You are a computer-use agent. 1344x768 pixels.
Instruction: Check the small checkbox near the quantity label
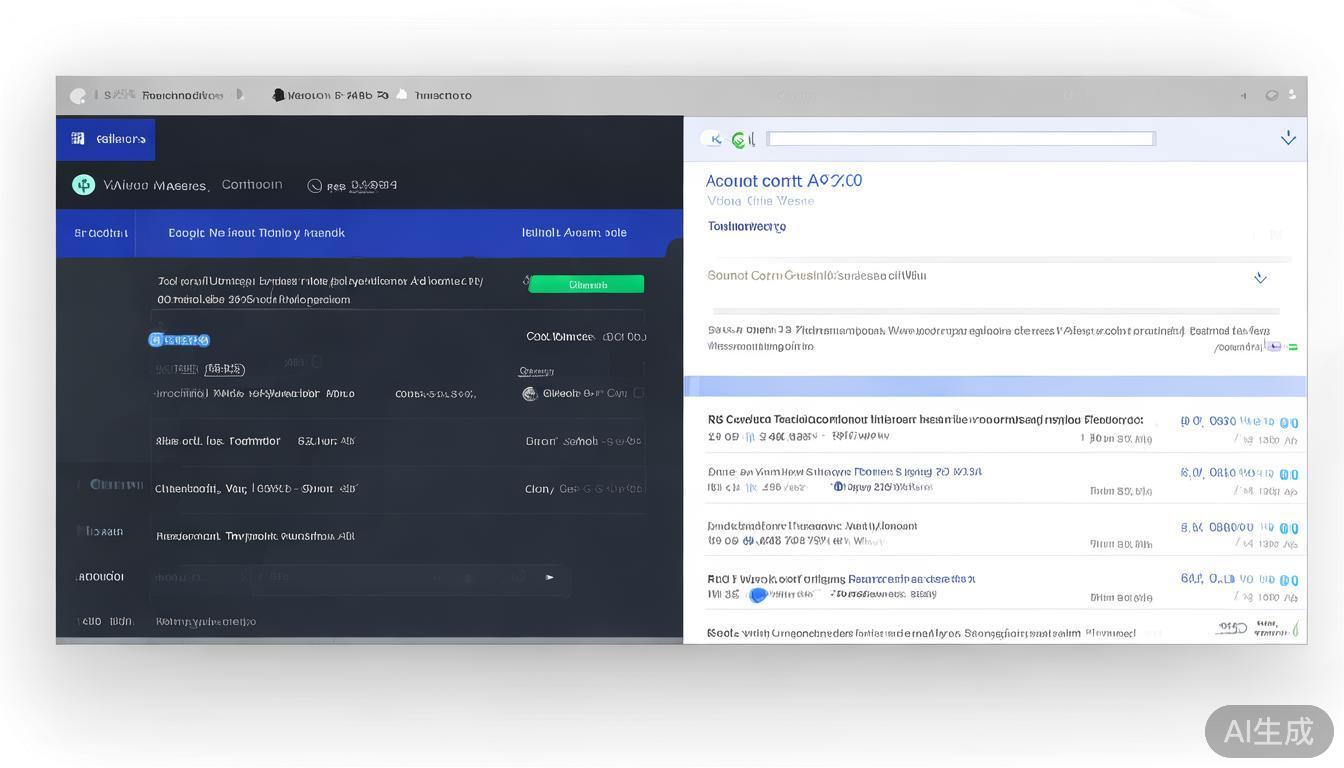point(317,362)
